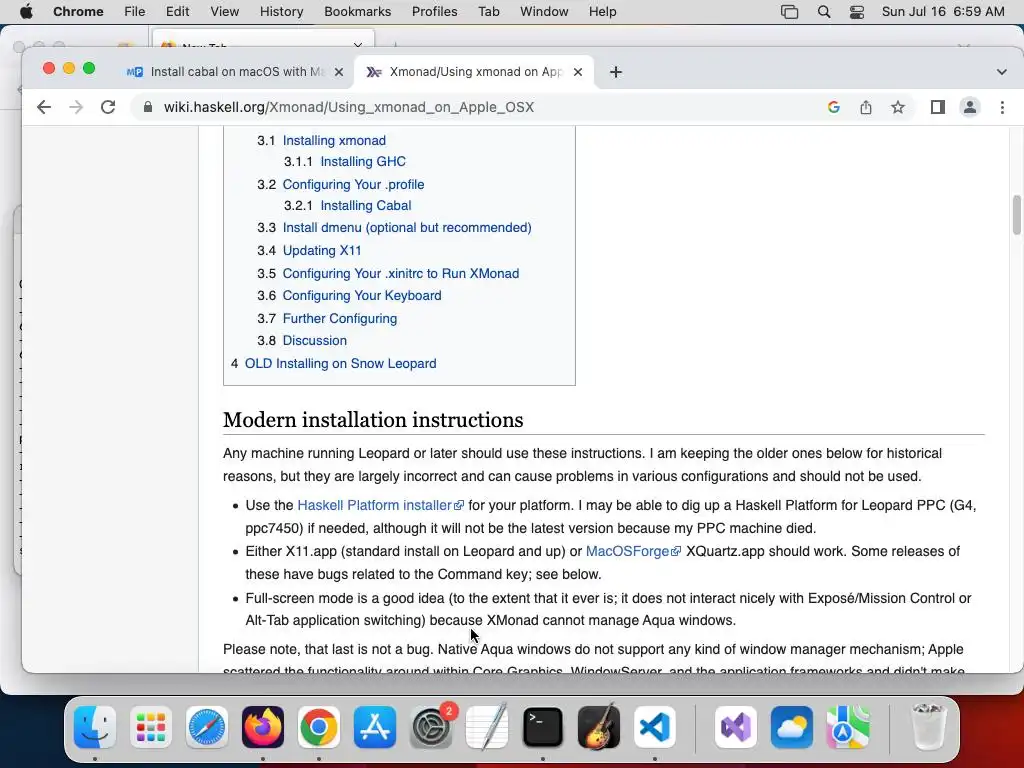Image resolution: width=1024 pixels, height=768 pixels.
Task: Open the Chrome profile avatar
Action: click(970, 107)
